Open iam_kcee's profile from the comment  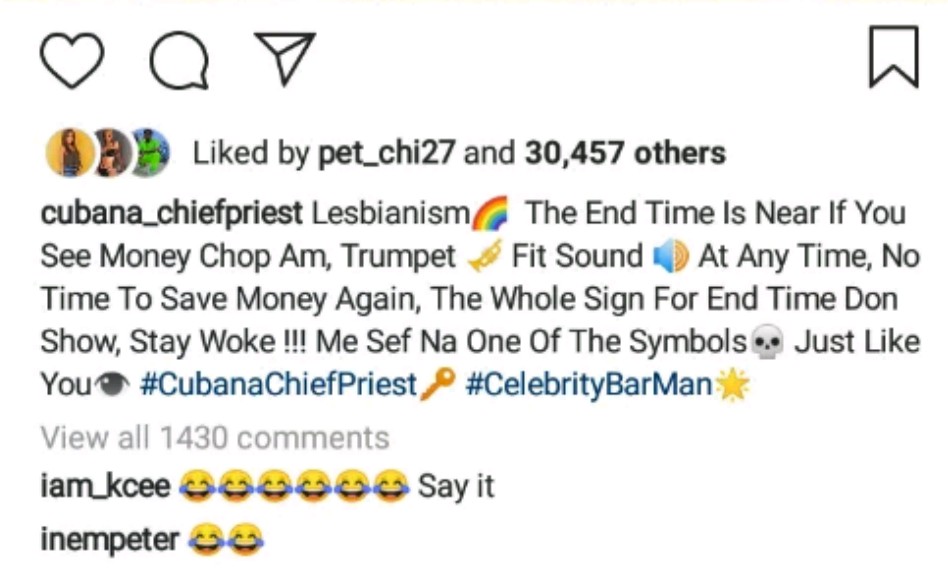(105, 488)
